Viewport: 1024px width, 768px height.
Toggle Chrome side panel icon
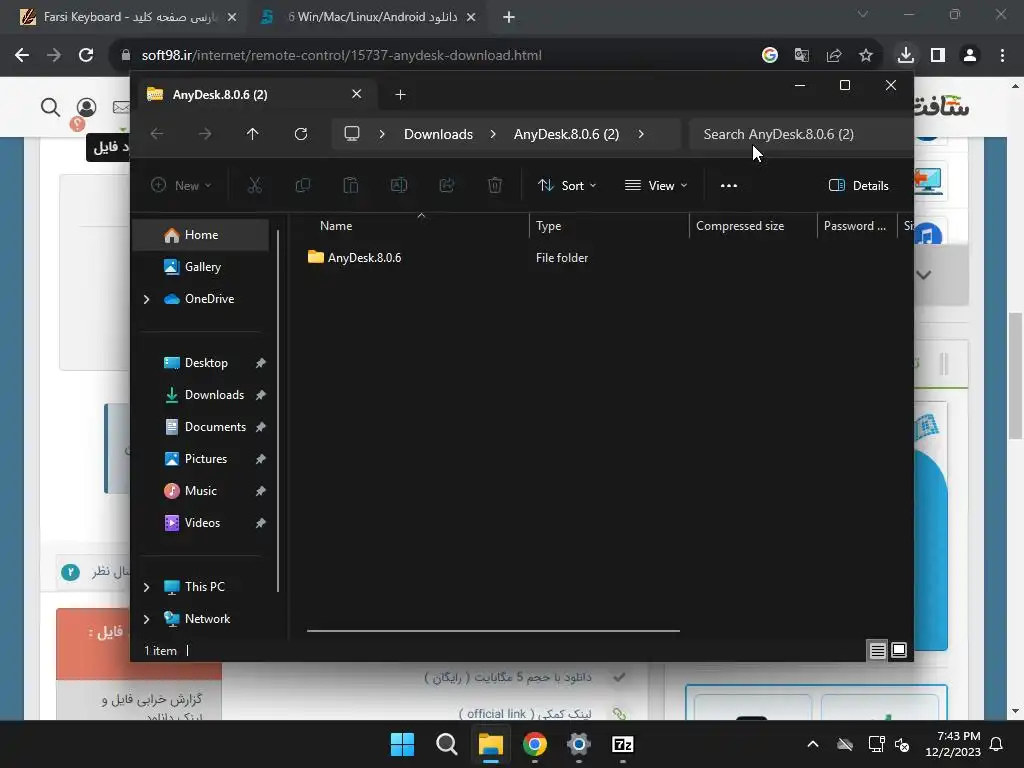click(x=938, y=55)
